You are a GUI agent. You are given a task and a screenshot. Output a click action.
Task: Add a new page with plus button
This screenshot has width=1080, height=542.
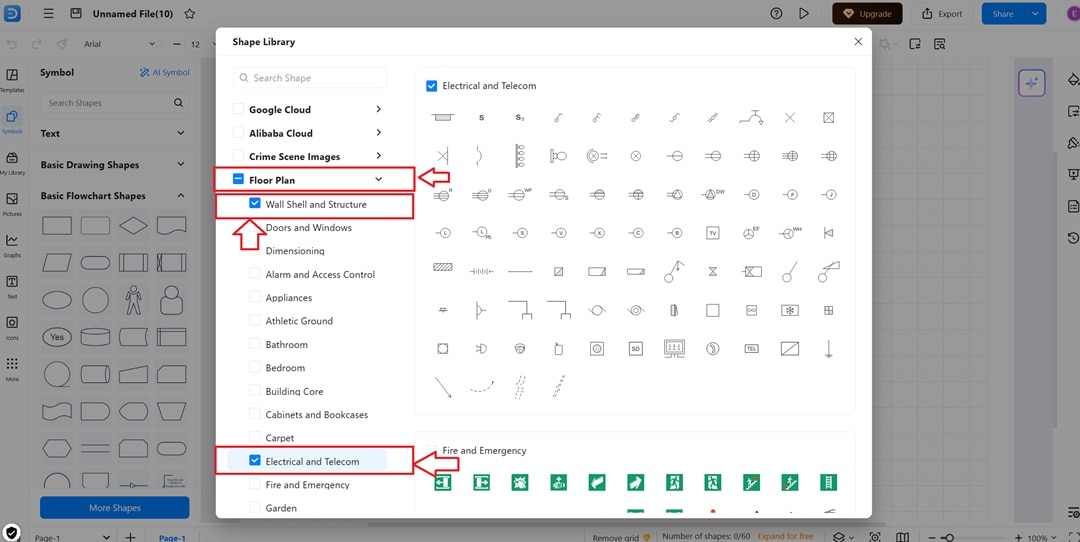click(x=130, y=537)
